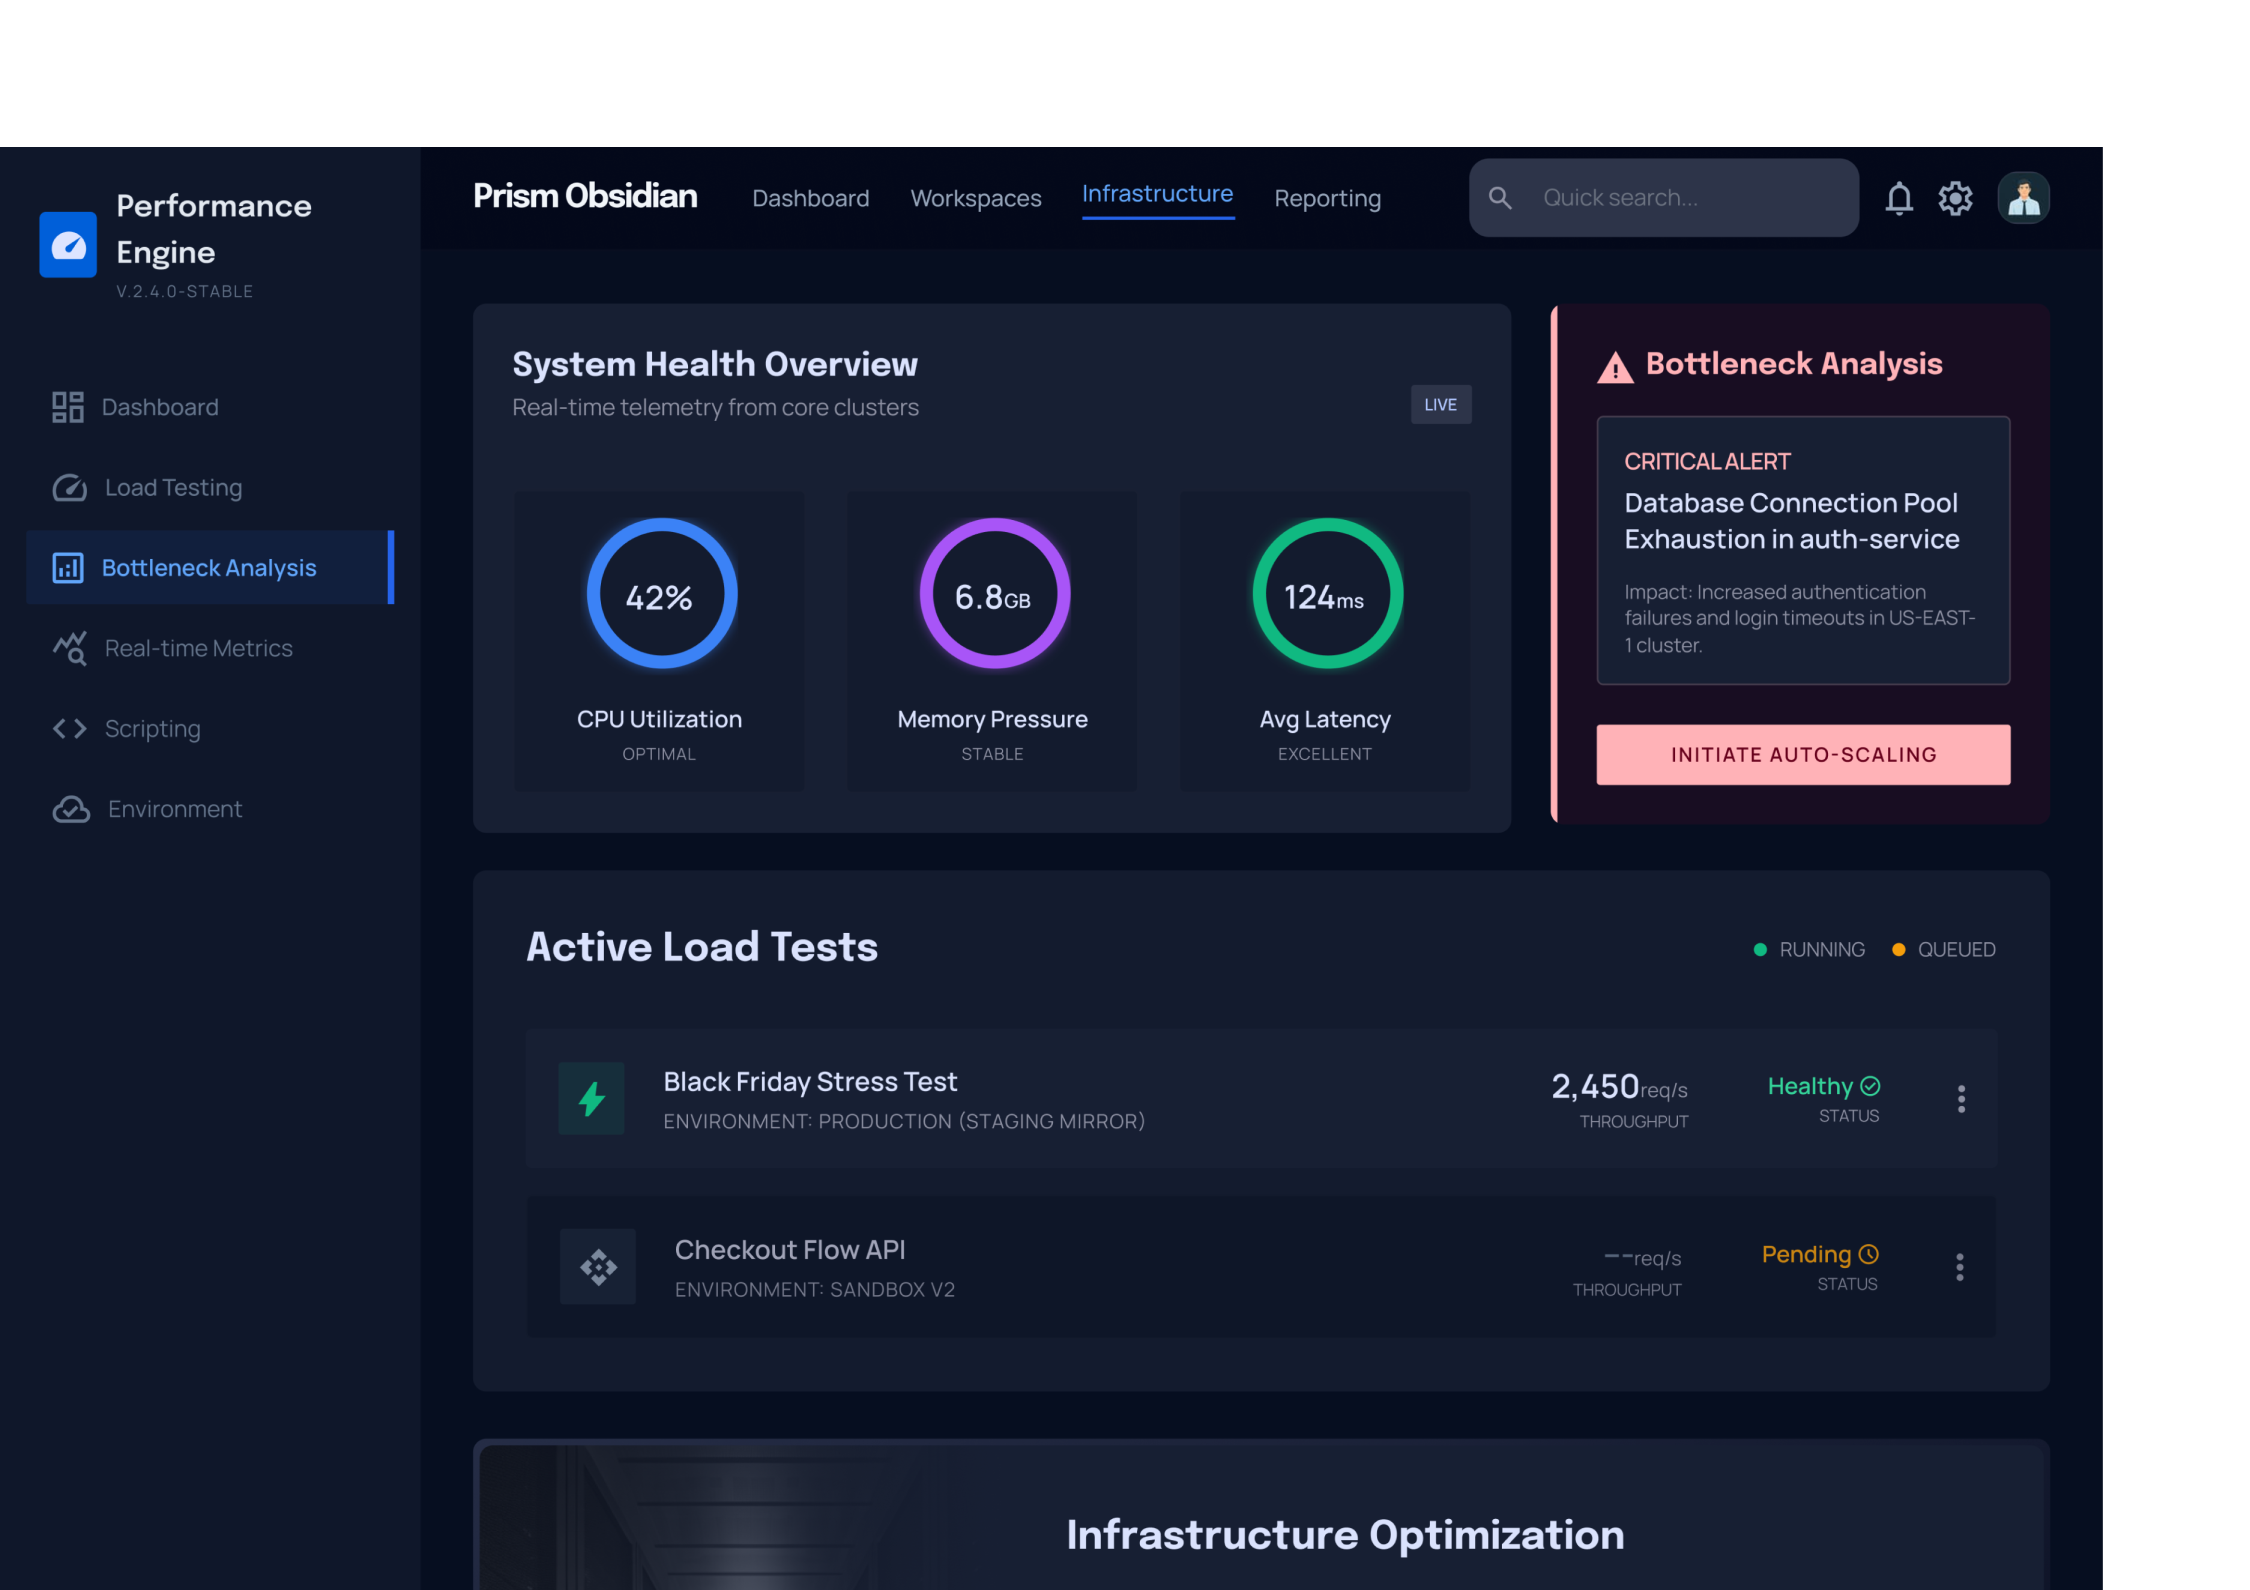Click the Black Friday lightning bolt icon
The width and height of the screenshot is (2250, 1590).
pyautogui.click(x=591, y=1098)
